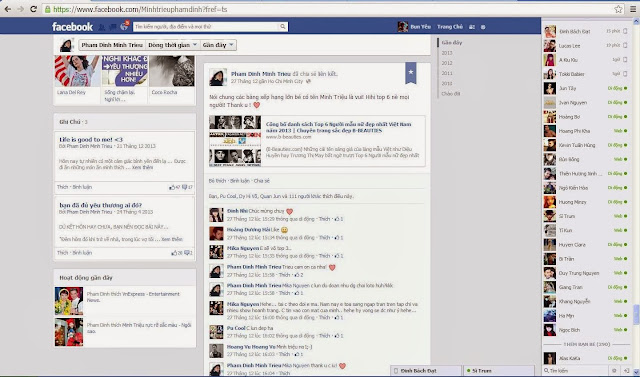
Task: Click the profile picture next to the name button
Action: tap(66, 45)
